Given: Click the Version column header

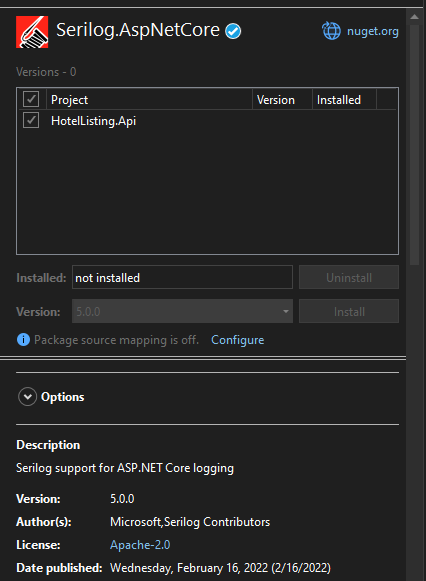Looking at the screenshot, I should click(282, 100).
